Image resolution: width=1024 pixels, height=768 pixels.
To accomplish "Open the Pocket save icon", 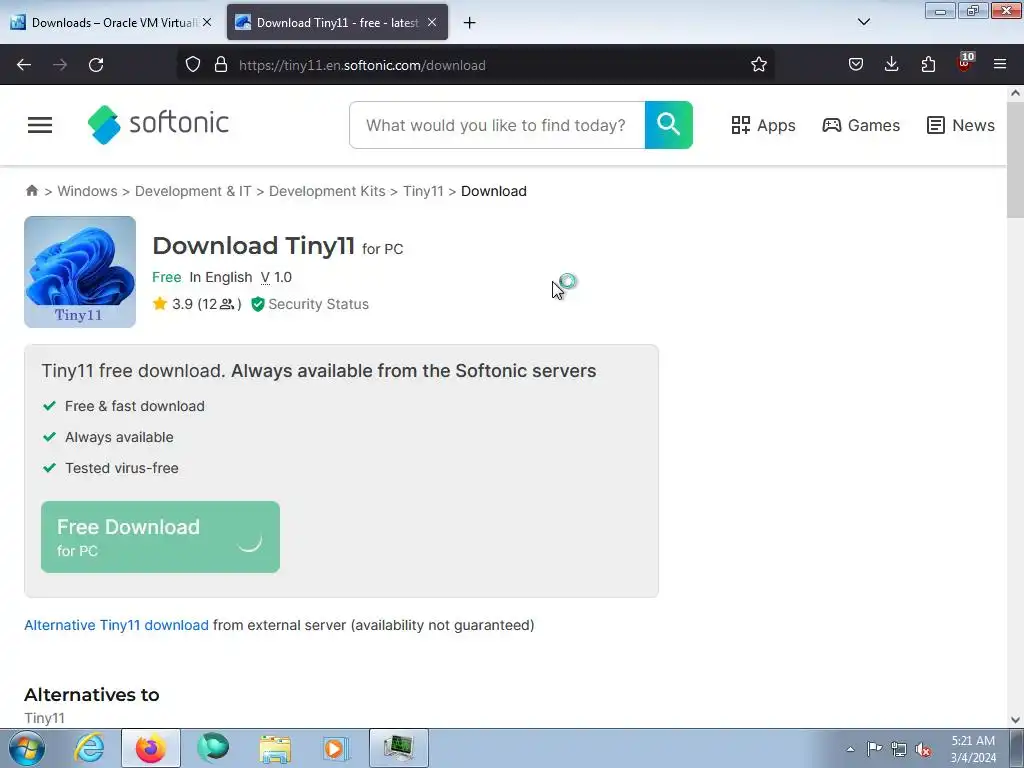I will (856, 65).
